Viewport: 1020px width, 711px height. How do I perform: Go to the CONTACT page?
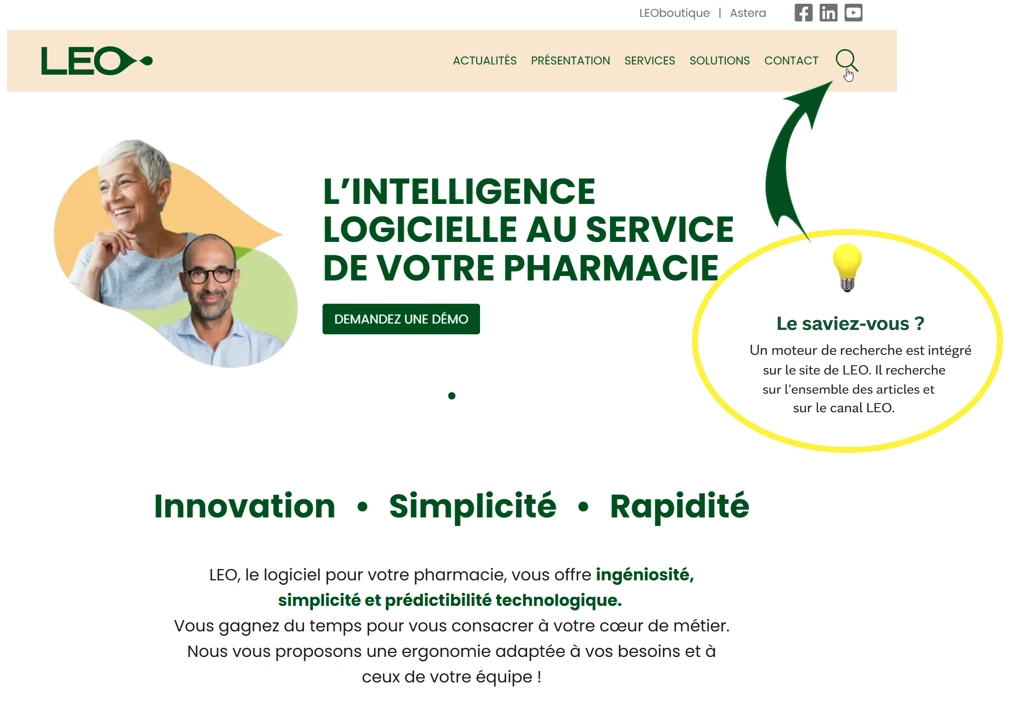point(791,60)
